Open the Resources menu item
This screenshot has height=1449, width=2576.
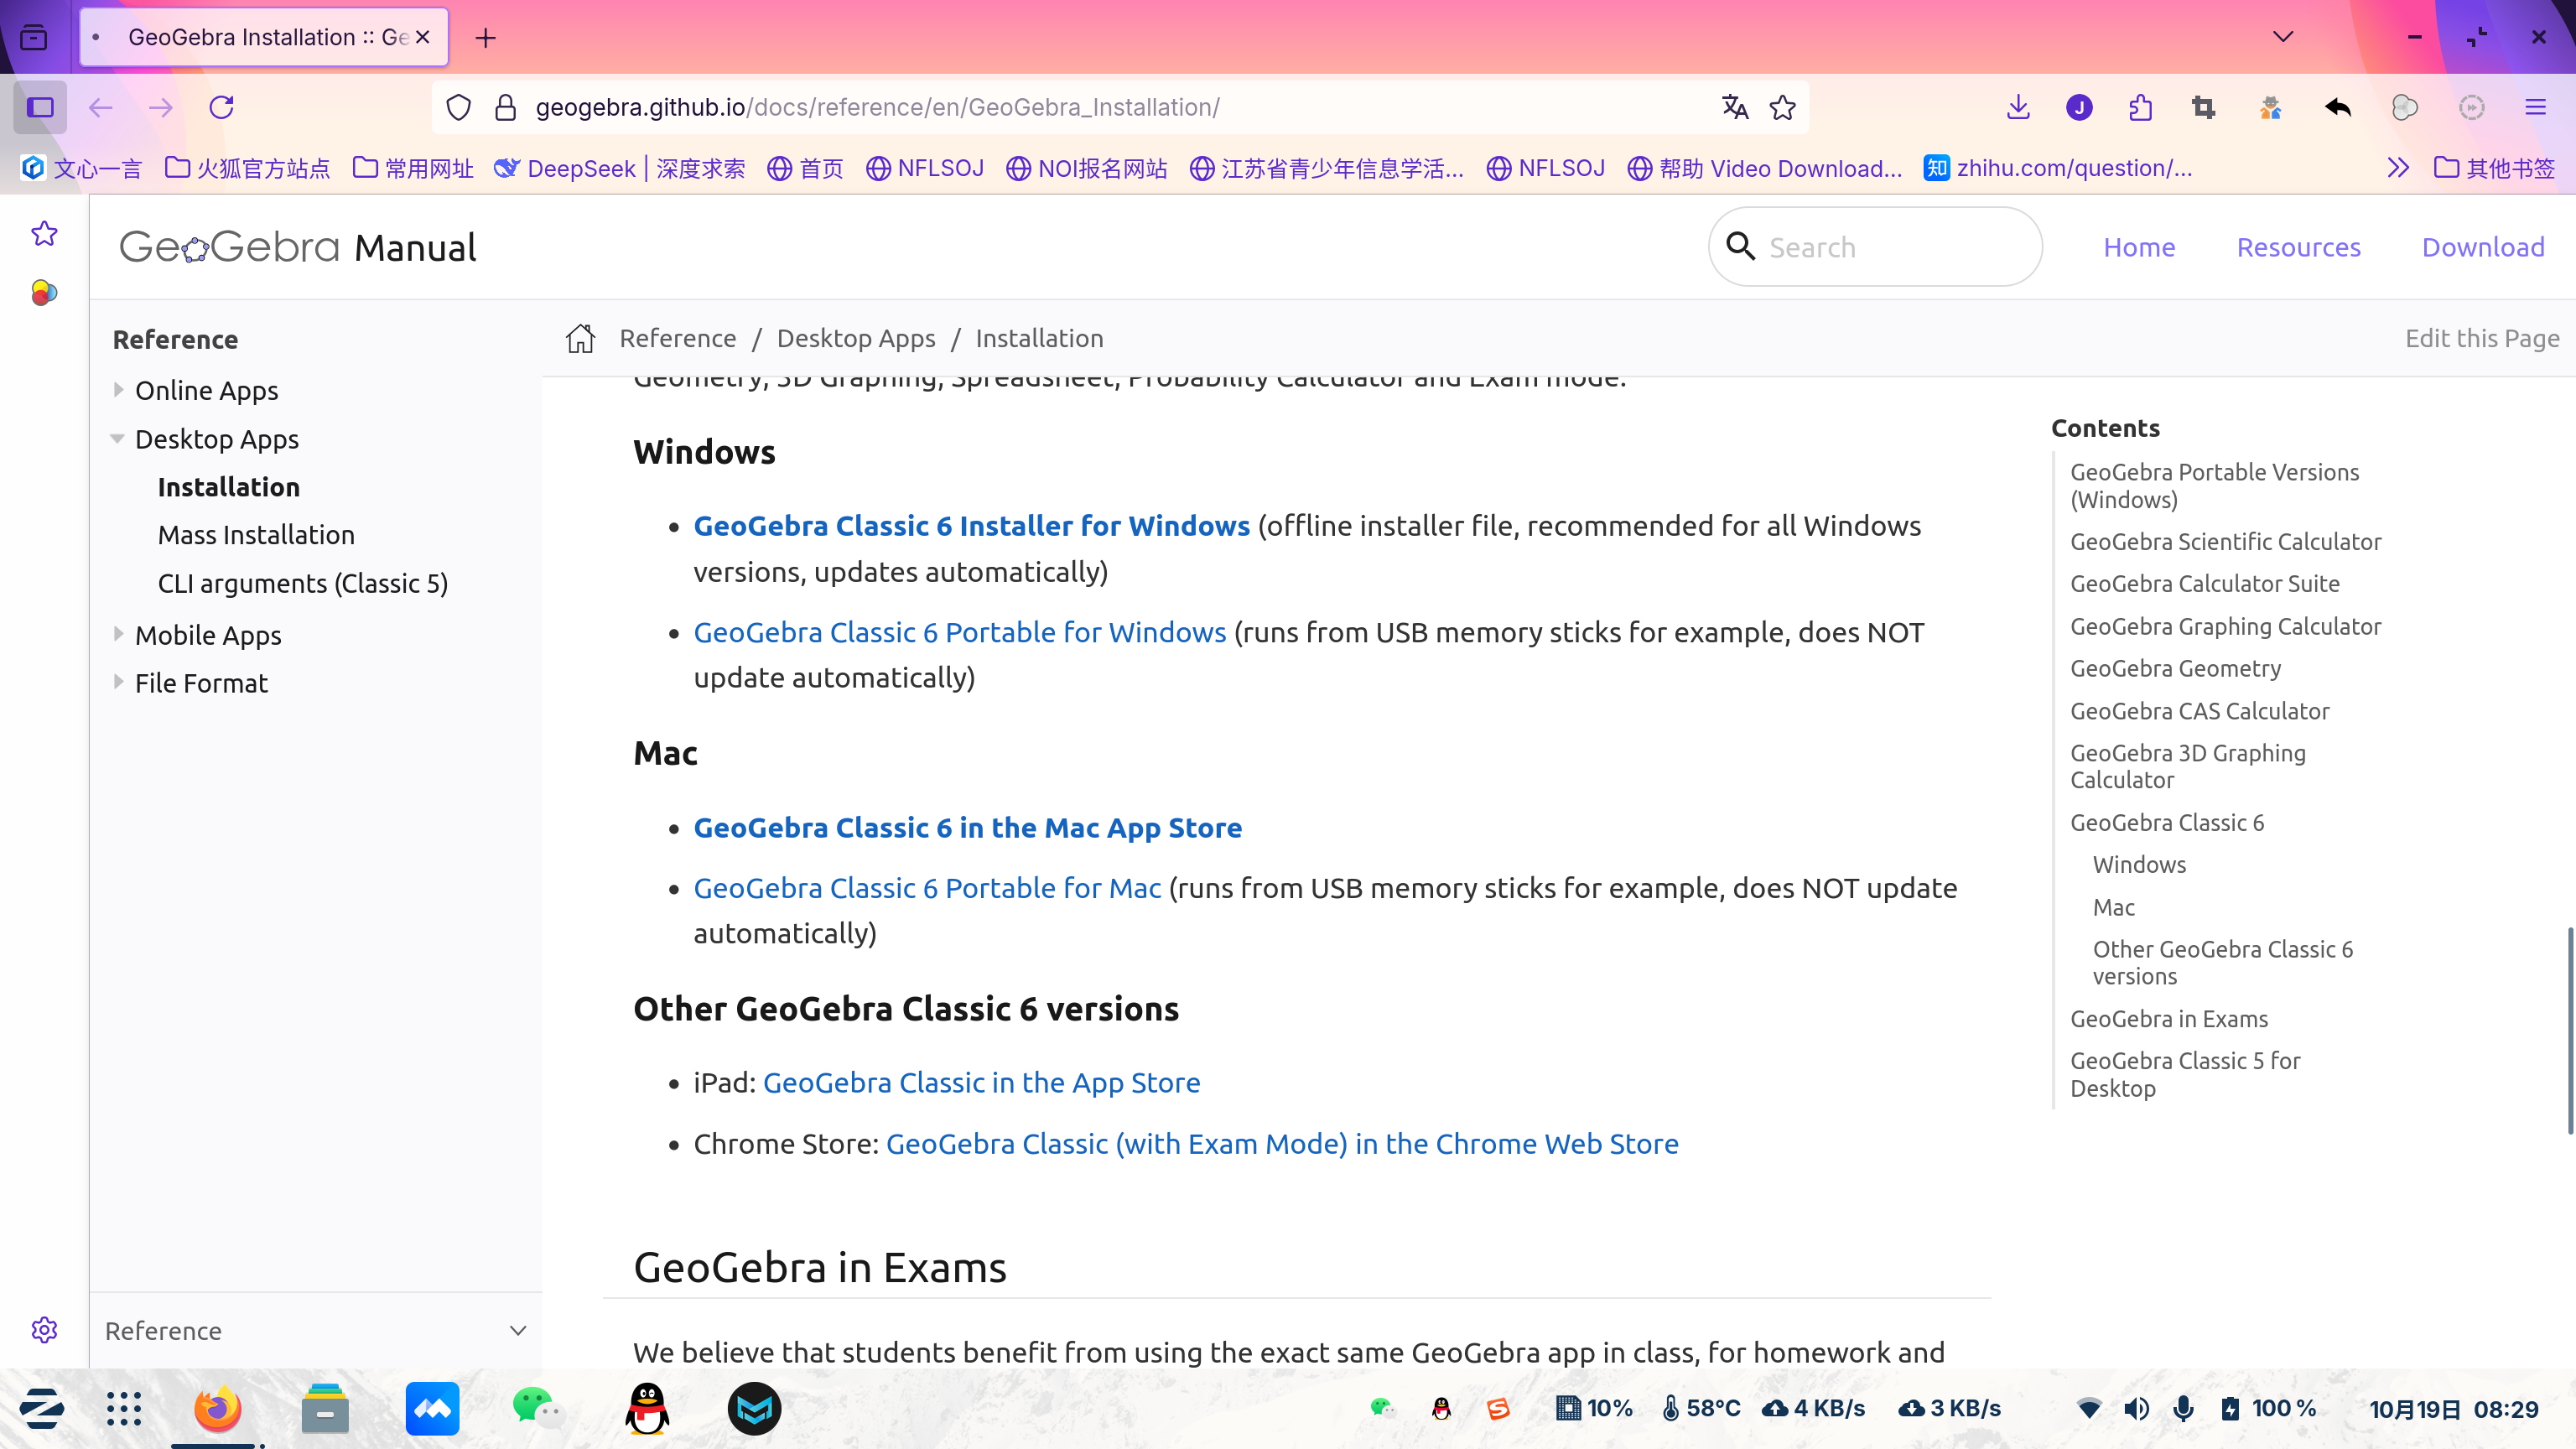2298,247
